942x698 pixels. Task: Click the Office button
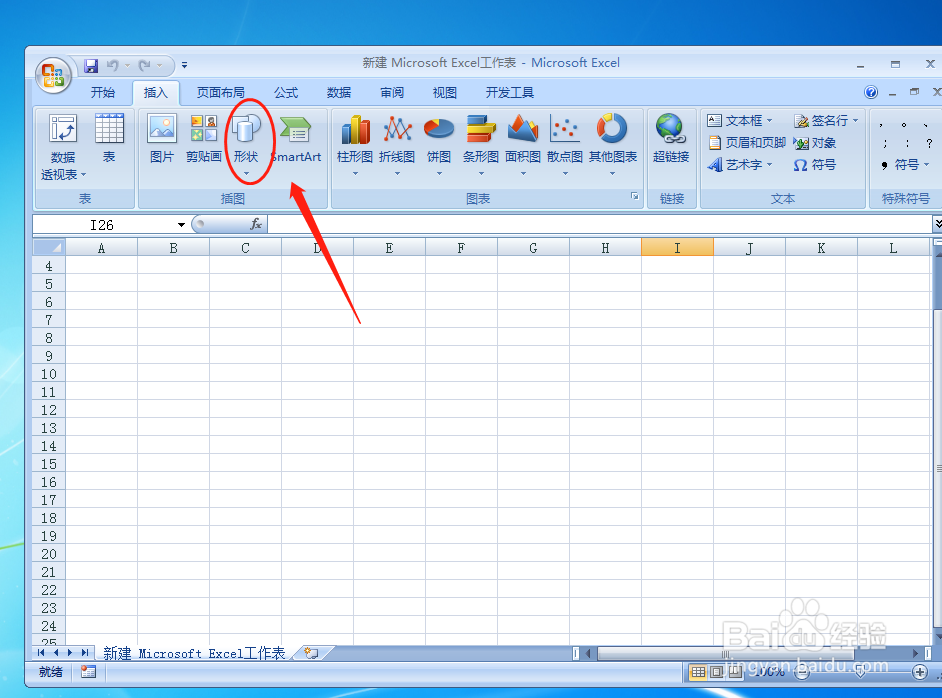(53, 76)
